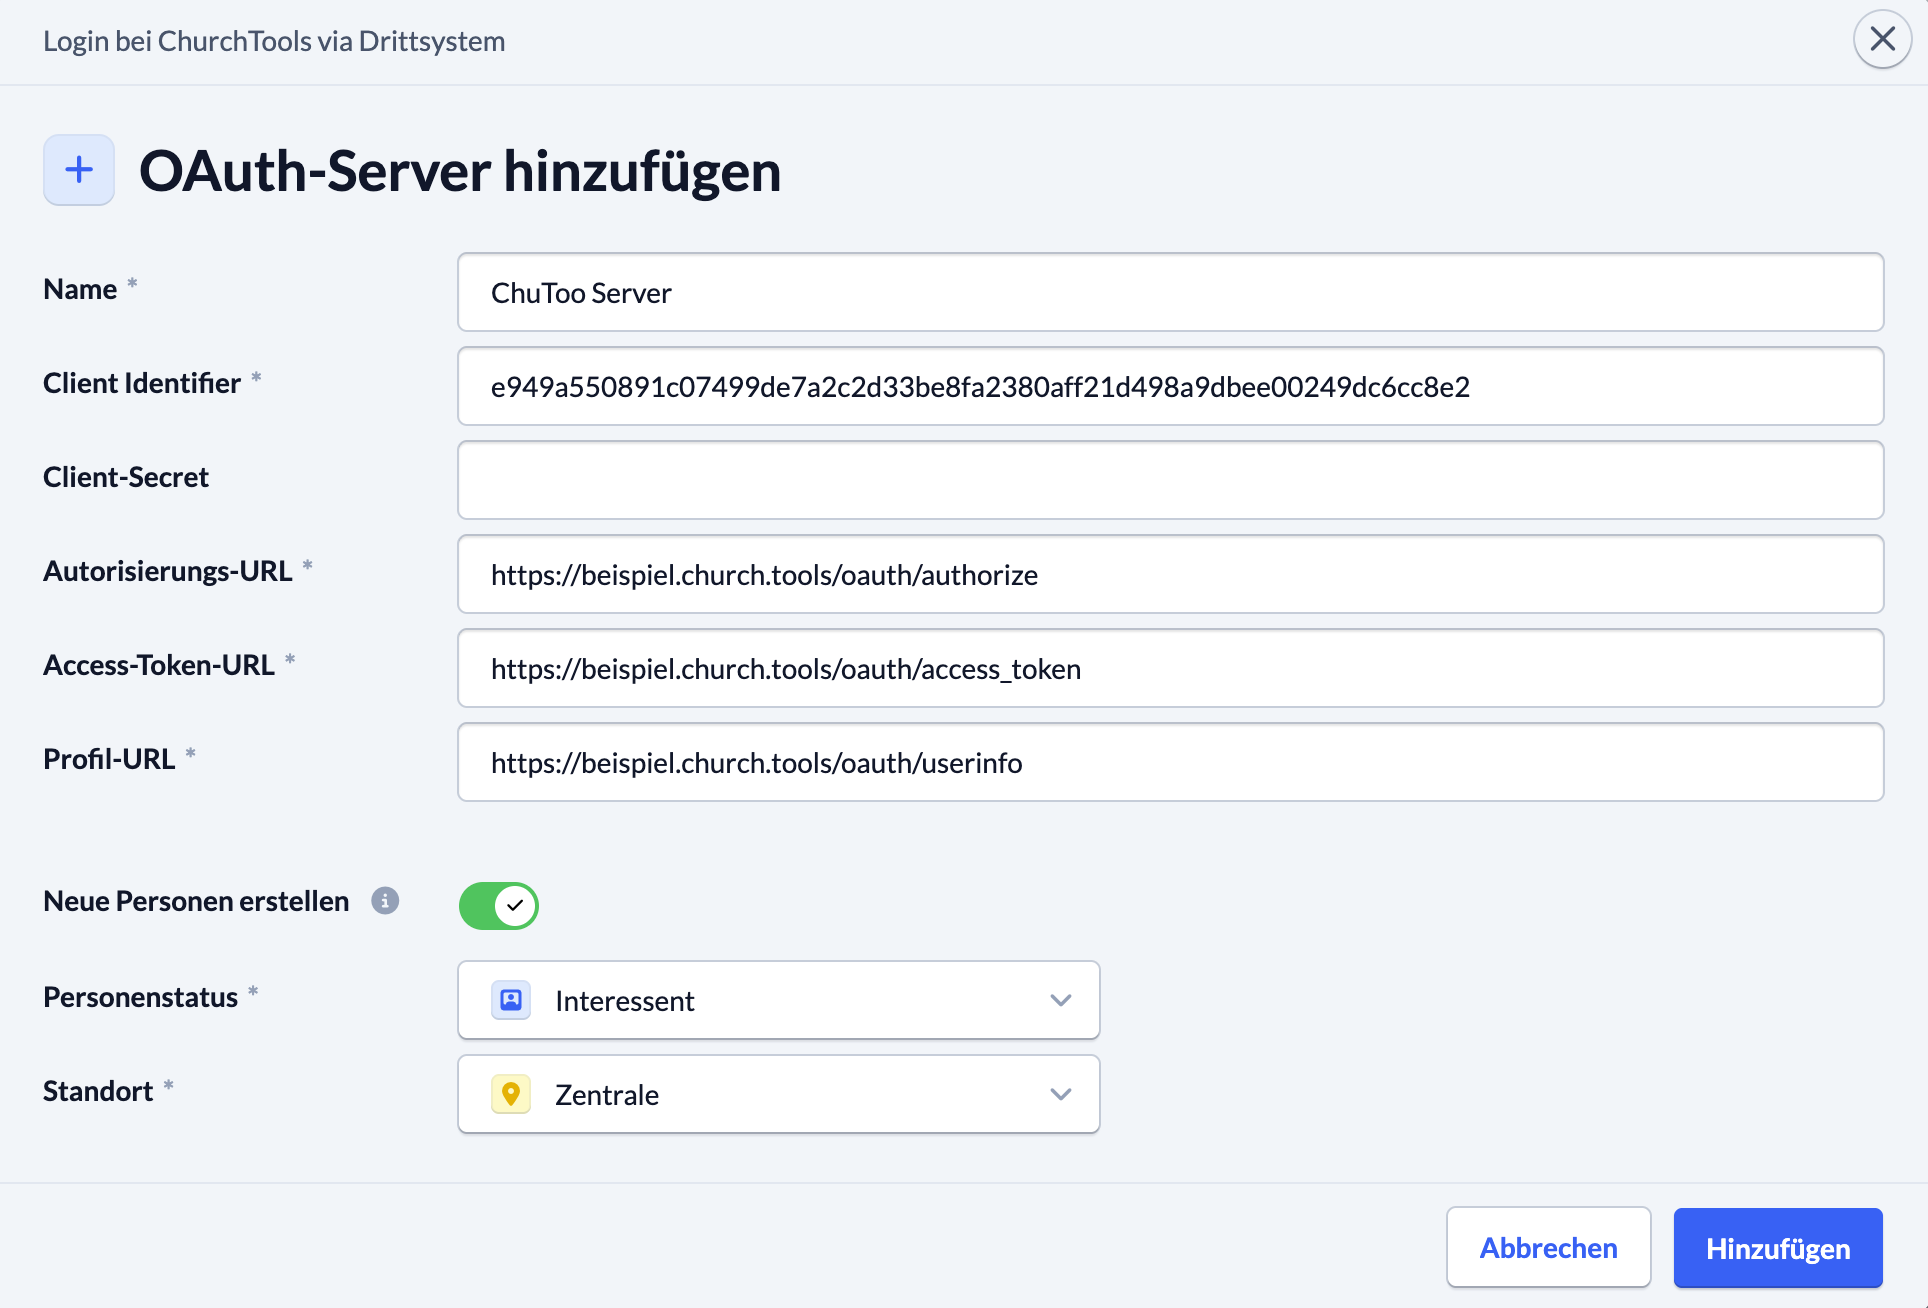
Task: Click the blue plus icon beside heading
Action: (x=79, y=170)
